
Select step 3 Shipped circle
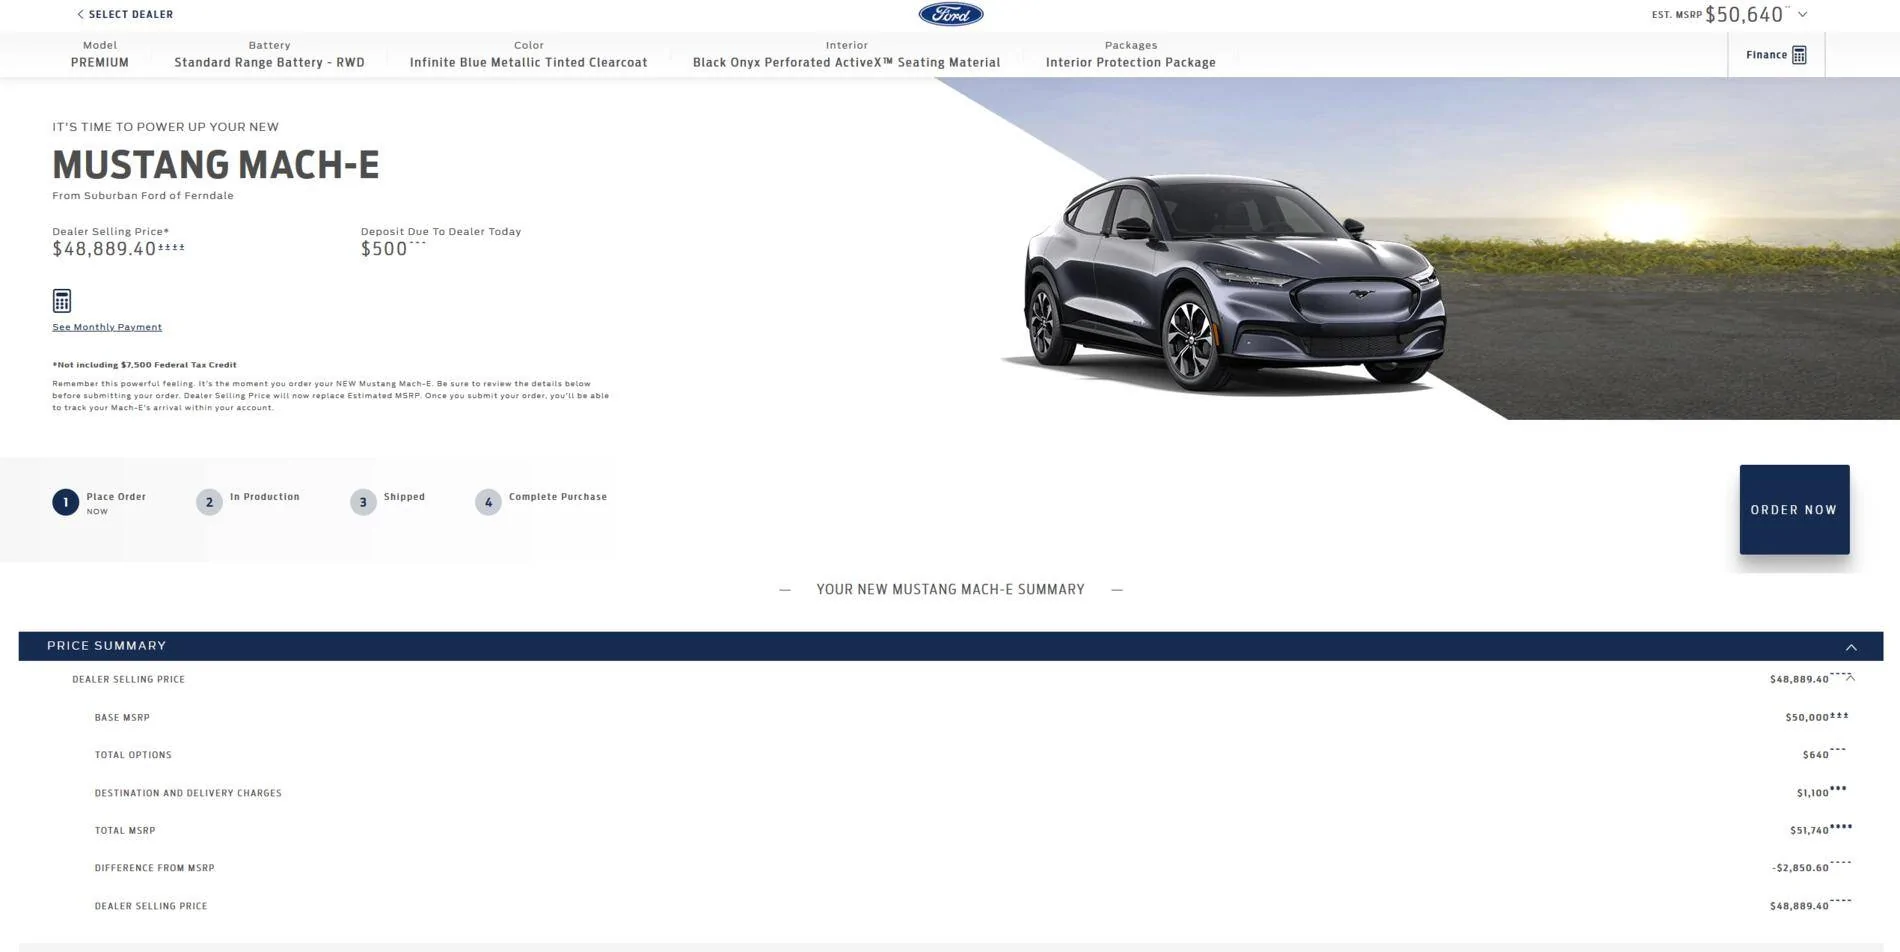(x=363, y=502)
